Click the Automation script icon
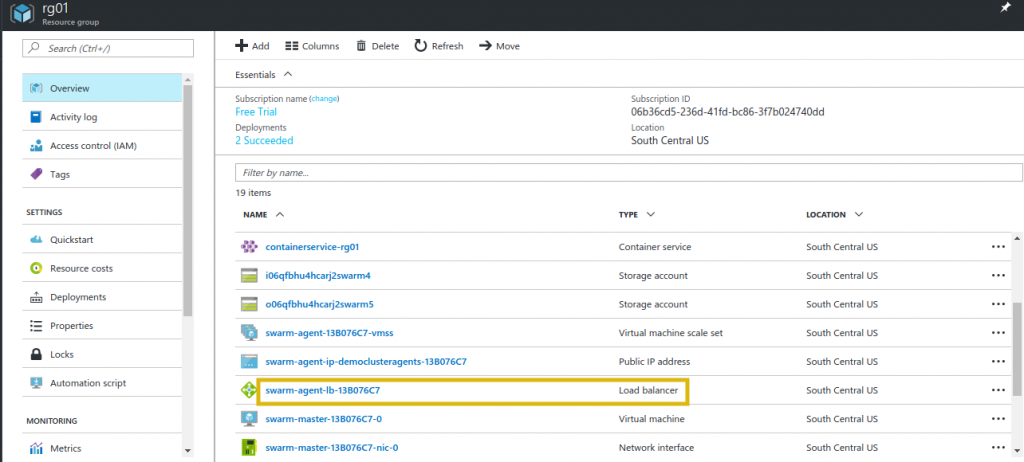This screenshot has height=462, width=1024. 37,383
